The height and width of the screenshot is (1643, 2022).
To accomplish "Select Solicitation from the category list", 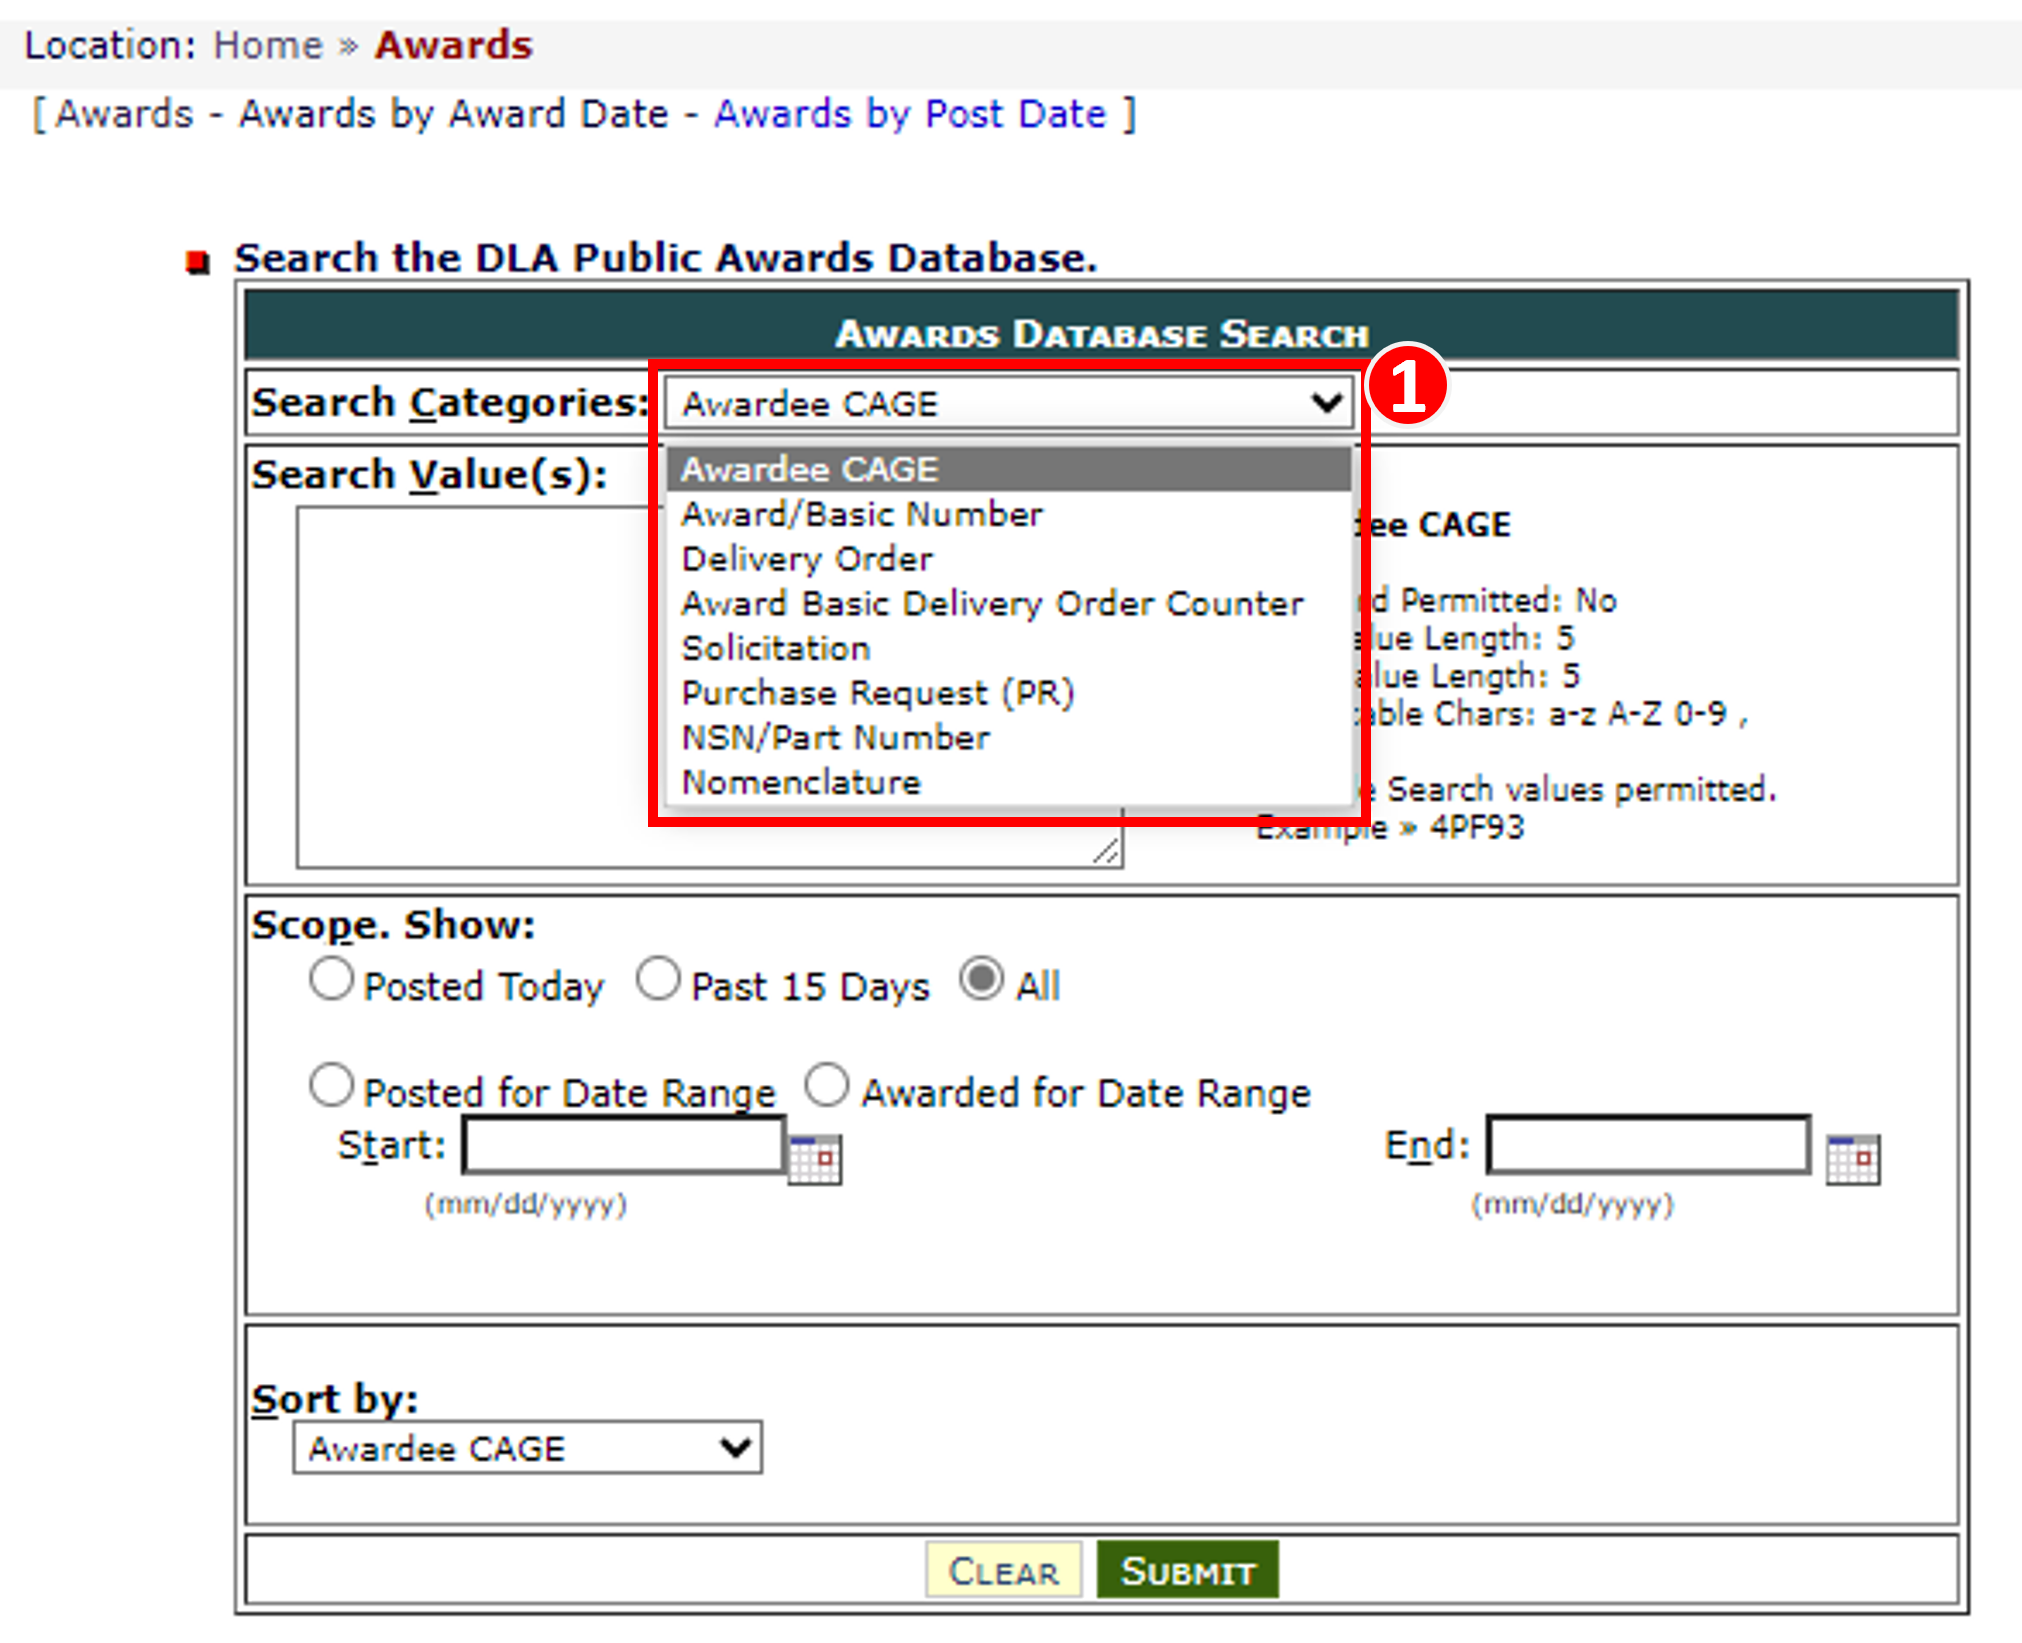I will pos(775,649).
